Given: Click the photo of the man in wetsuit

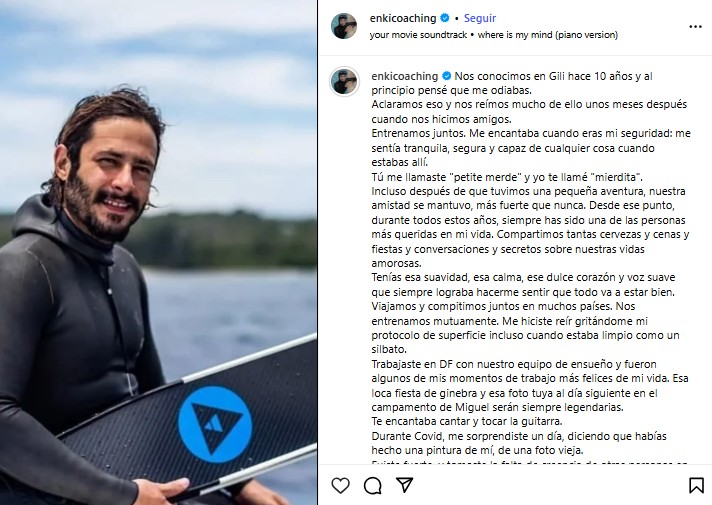Looking at the screenshot, I should point(158,252).
